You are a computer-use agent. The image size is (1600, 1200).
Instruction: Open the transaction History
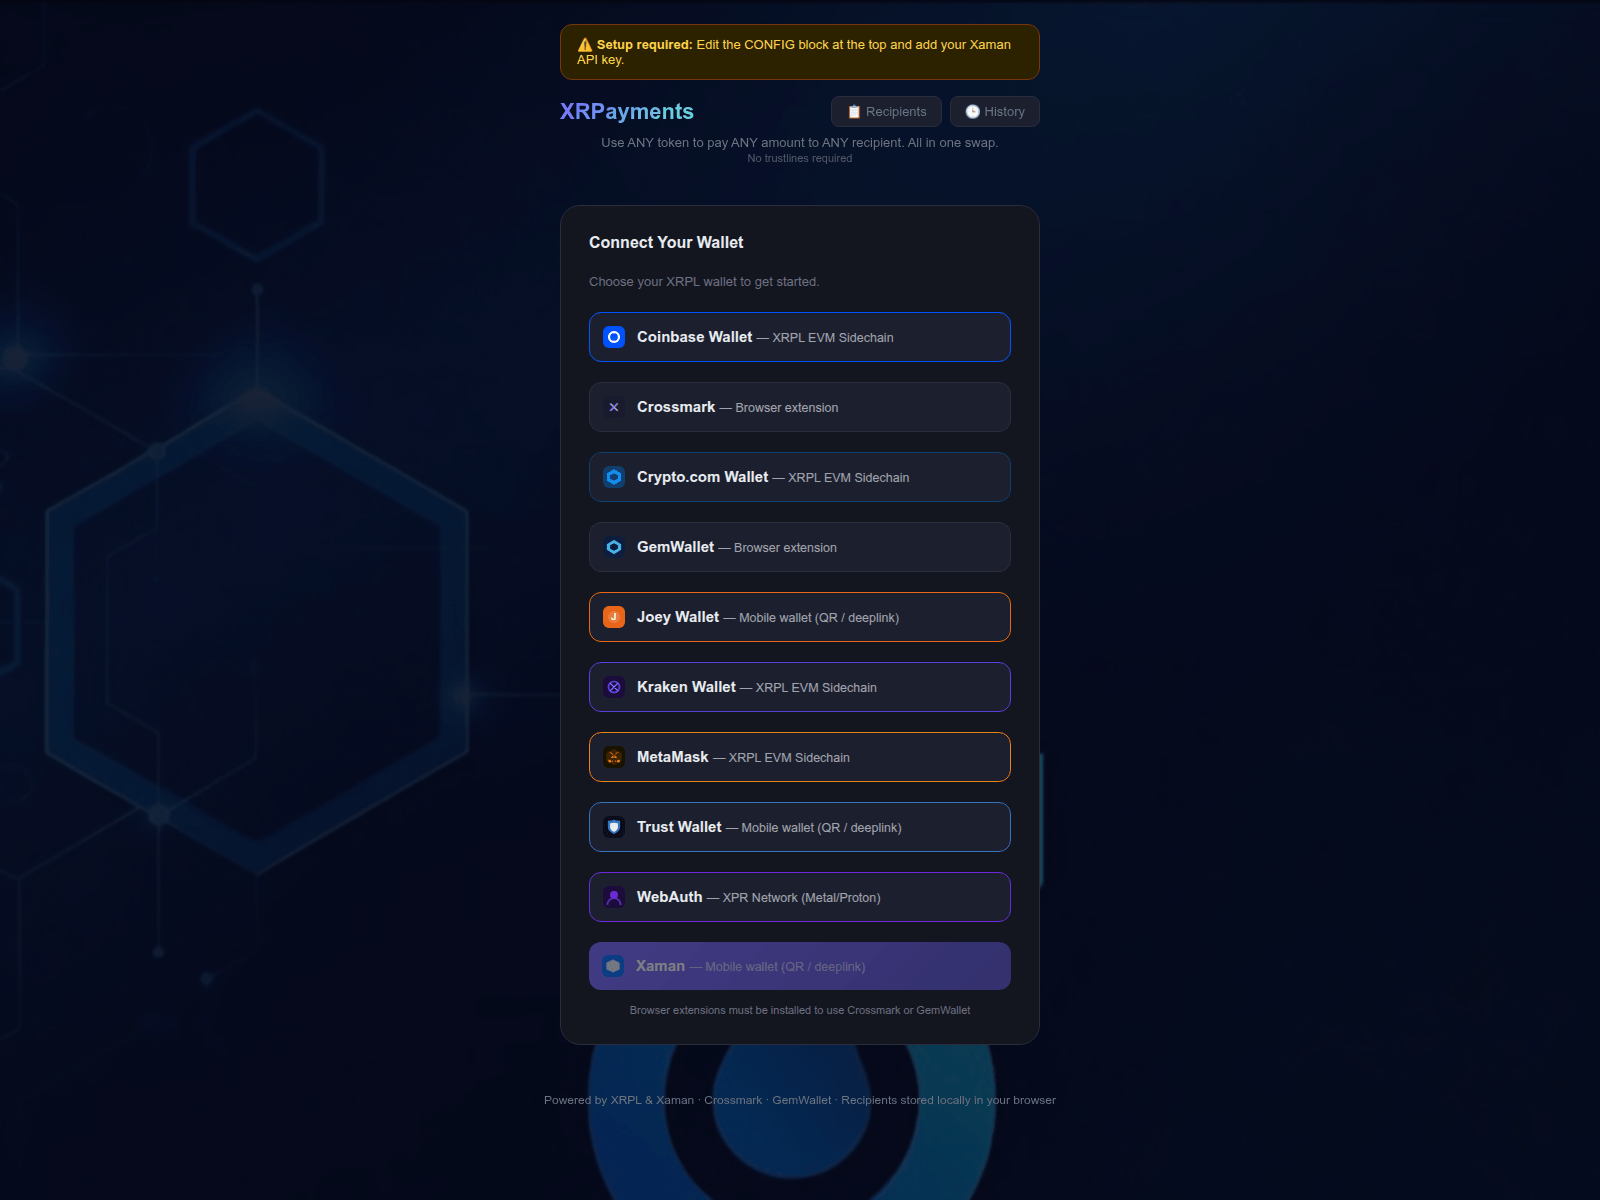click(995, 112)
